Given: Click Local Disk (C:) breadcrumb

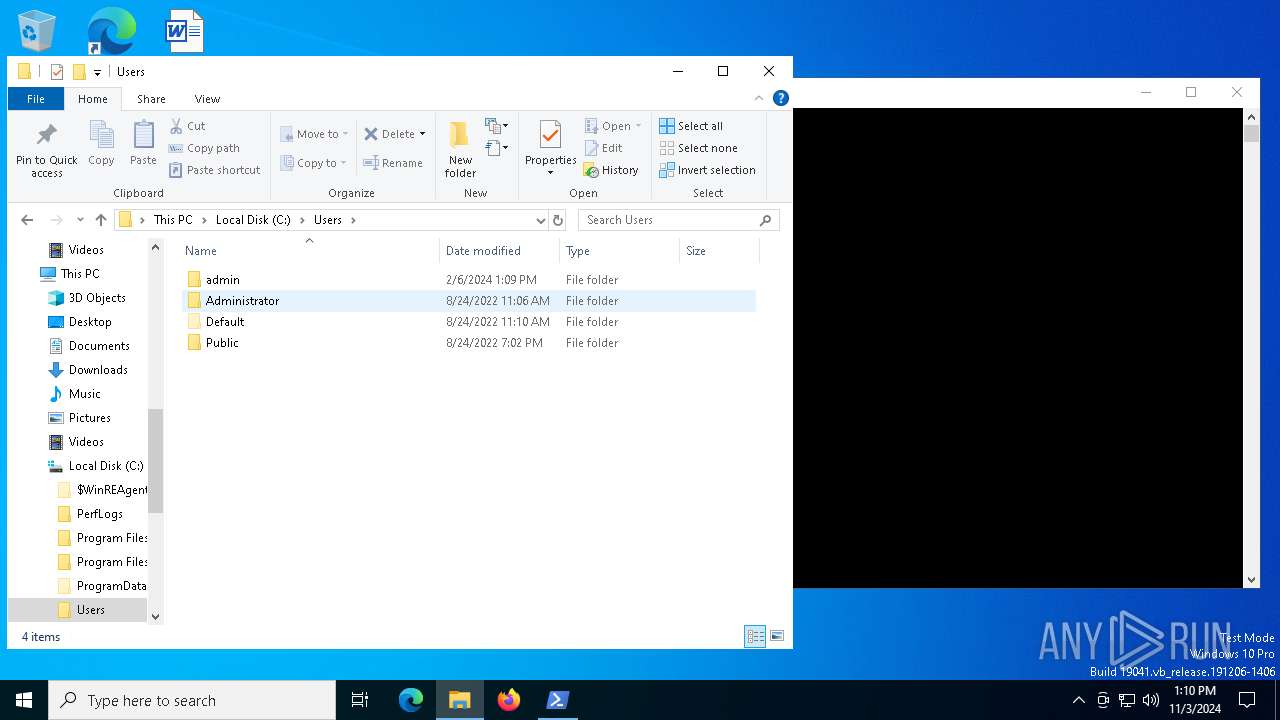Looking at the screenshot, I should point(253,220).
